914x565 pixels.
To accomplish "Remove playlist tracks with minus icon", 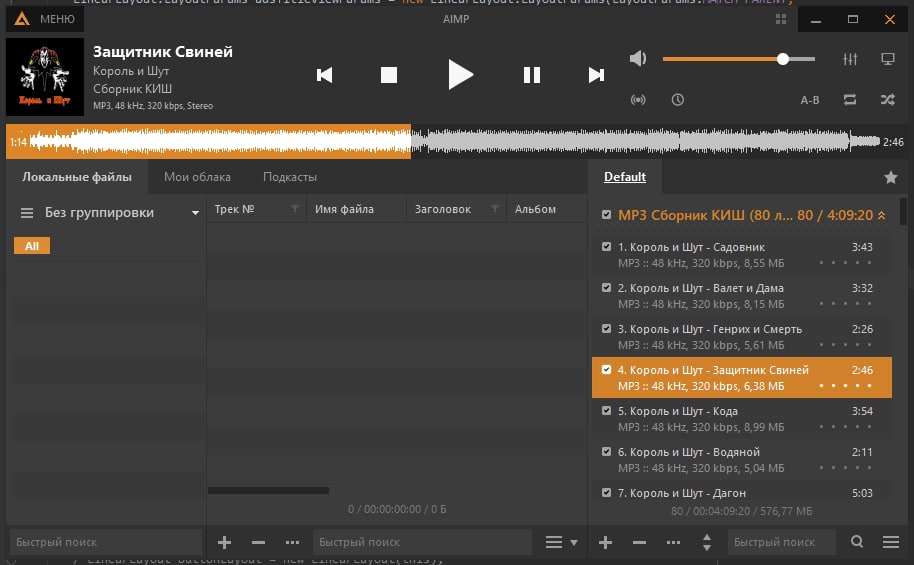I will 639,542.
